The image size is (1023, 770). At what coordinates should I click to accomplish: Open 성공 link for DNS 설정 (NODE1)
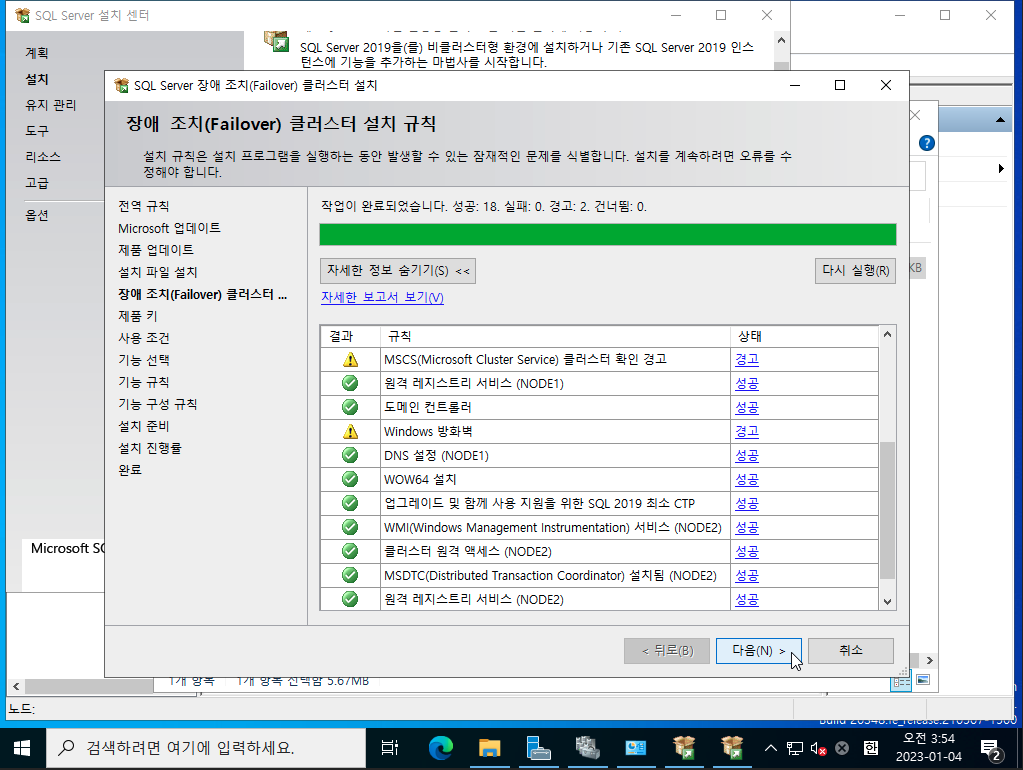point(746,455)
